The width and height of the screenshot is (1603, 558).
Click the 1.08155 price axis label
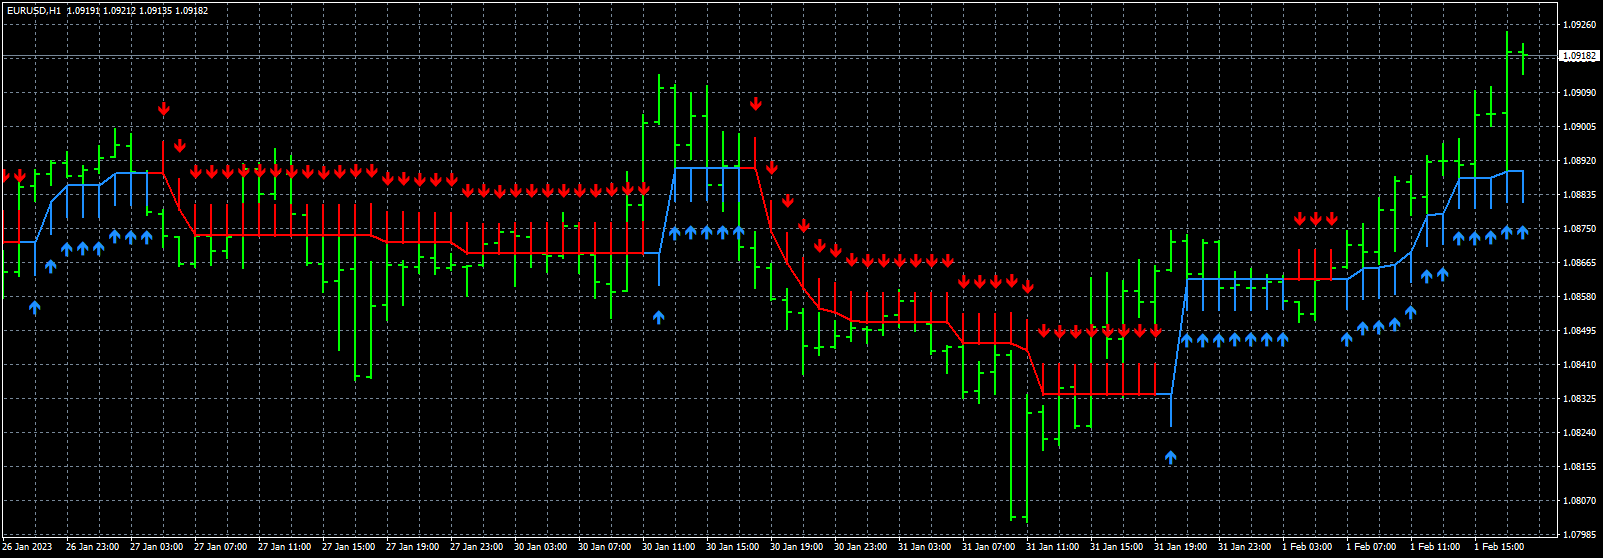1579,467
